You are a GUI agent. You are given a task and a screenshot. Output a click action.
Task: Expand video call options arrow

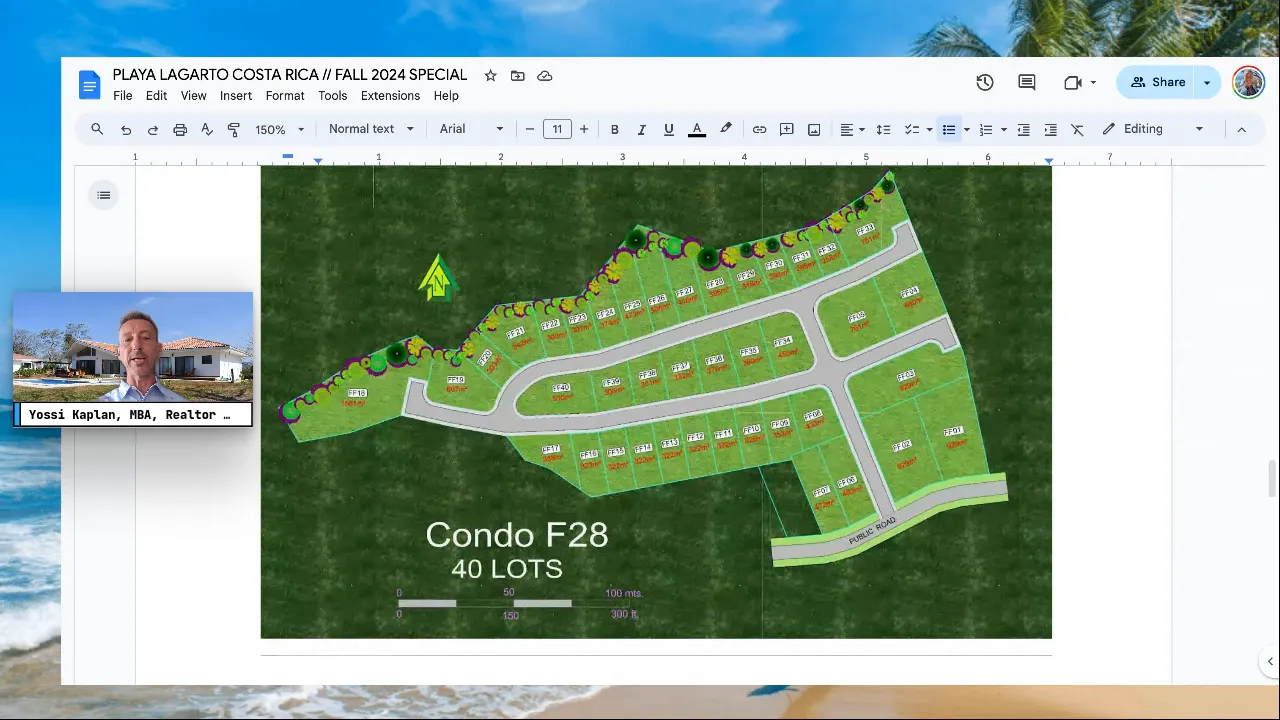[x=1093, y=83]
